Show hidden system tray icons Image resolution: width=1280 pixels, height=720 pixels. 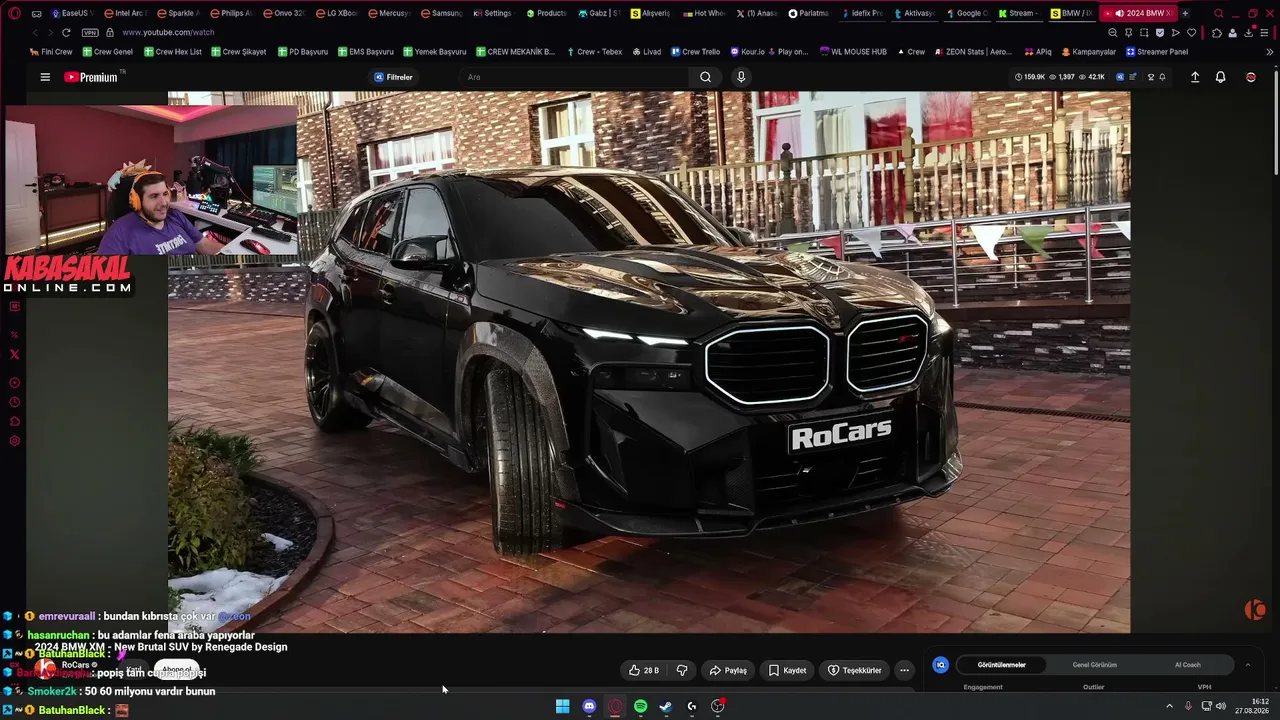(x=1170, y=706)
